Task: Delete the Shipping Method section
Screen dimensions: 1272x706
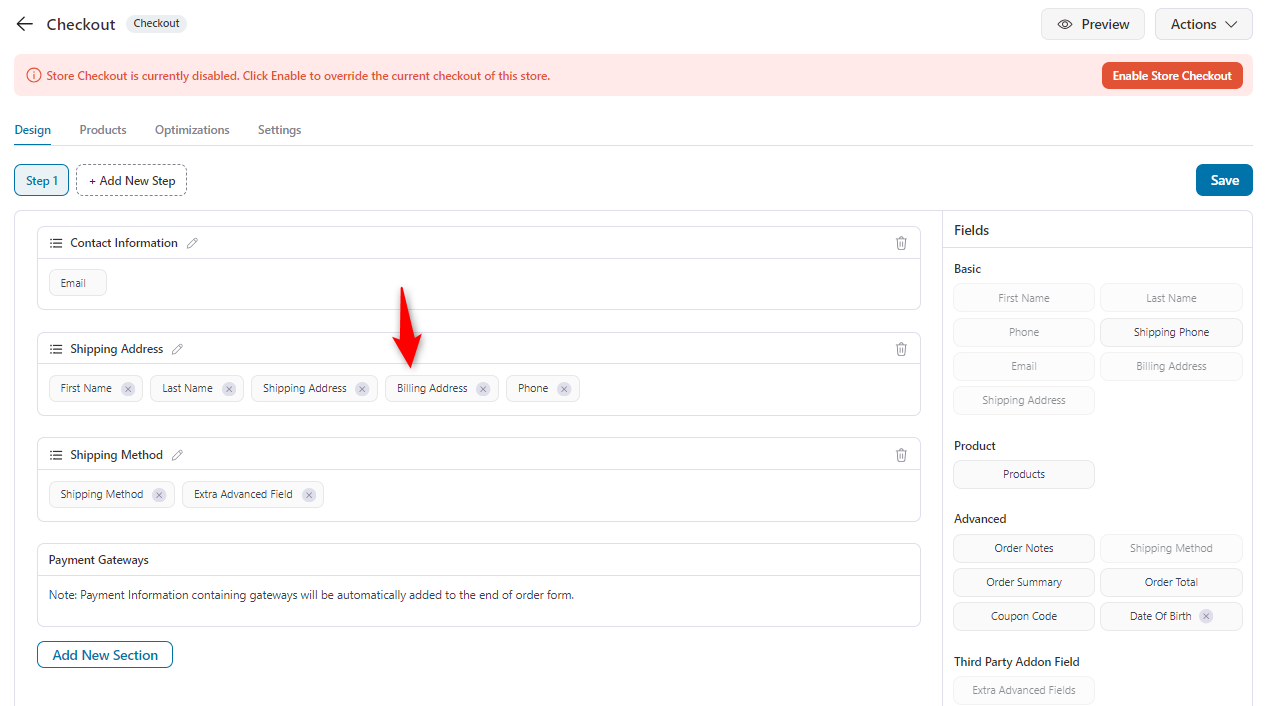Action: point(901,455)
